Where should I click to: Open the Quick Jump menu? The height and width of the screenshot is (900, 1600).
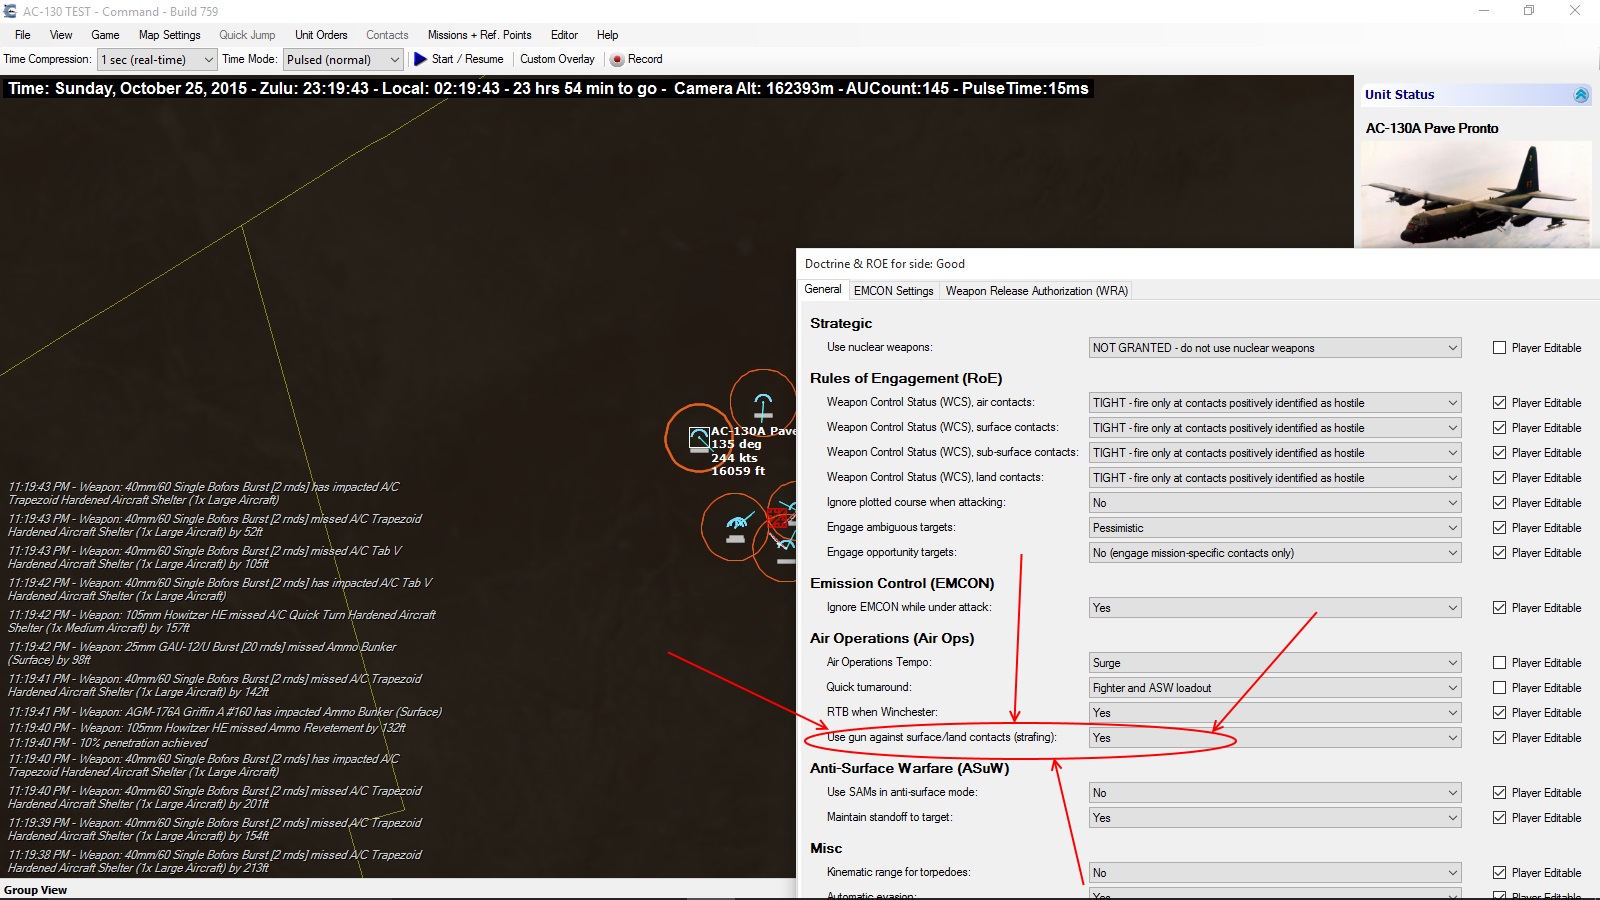[247, 35]
